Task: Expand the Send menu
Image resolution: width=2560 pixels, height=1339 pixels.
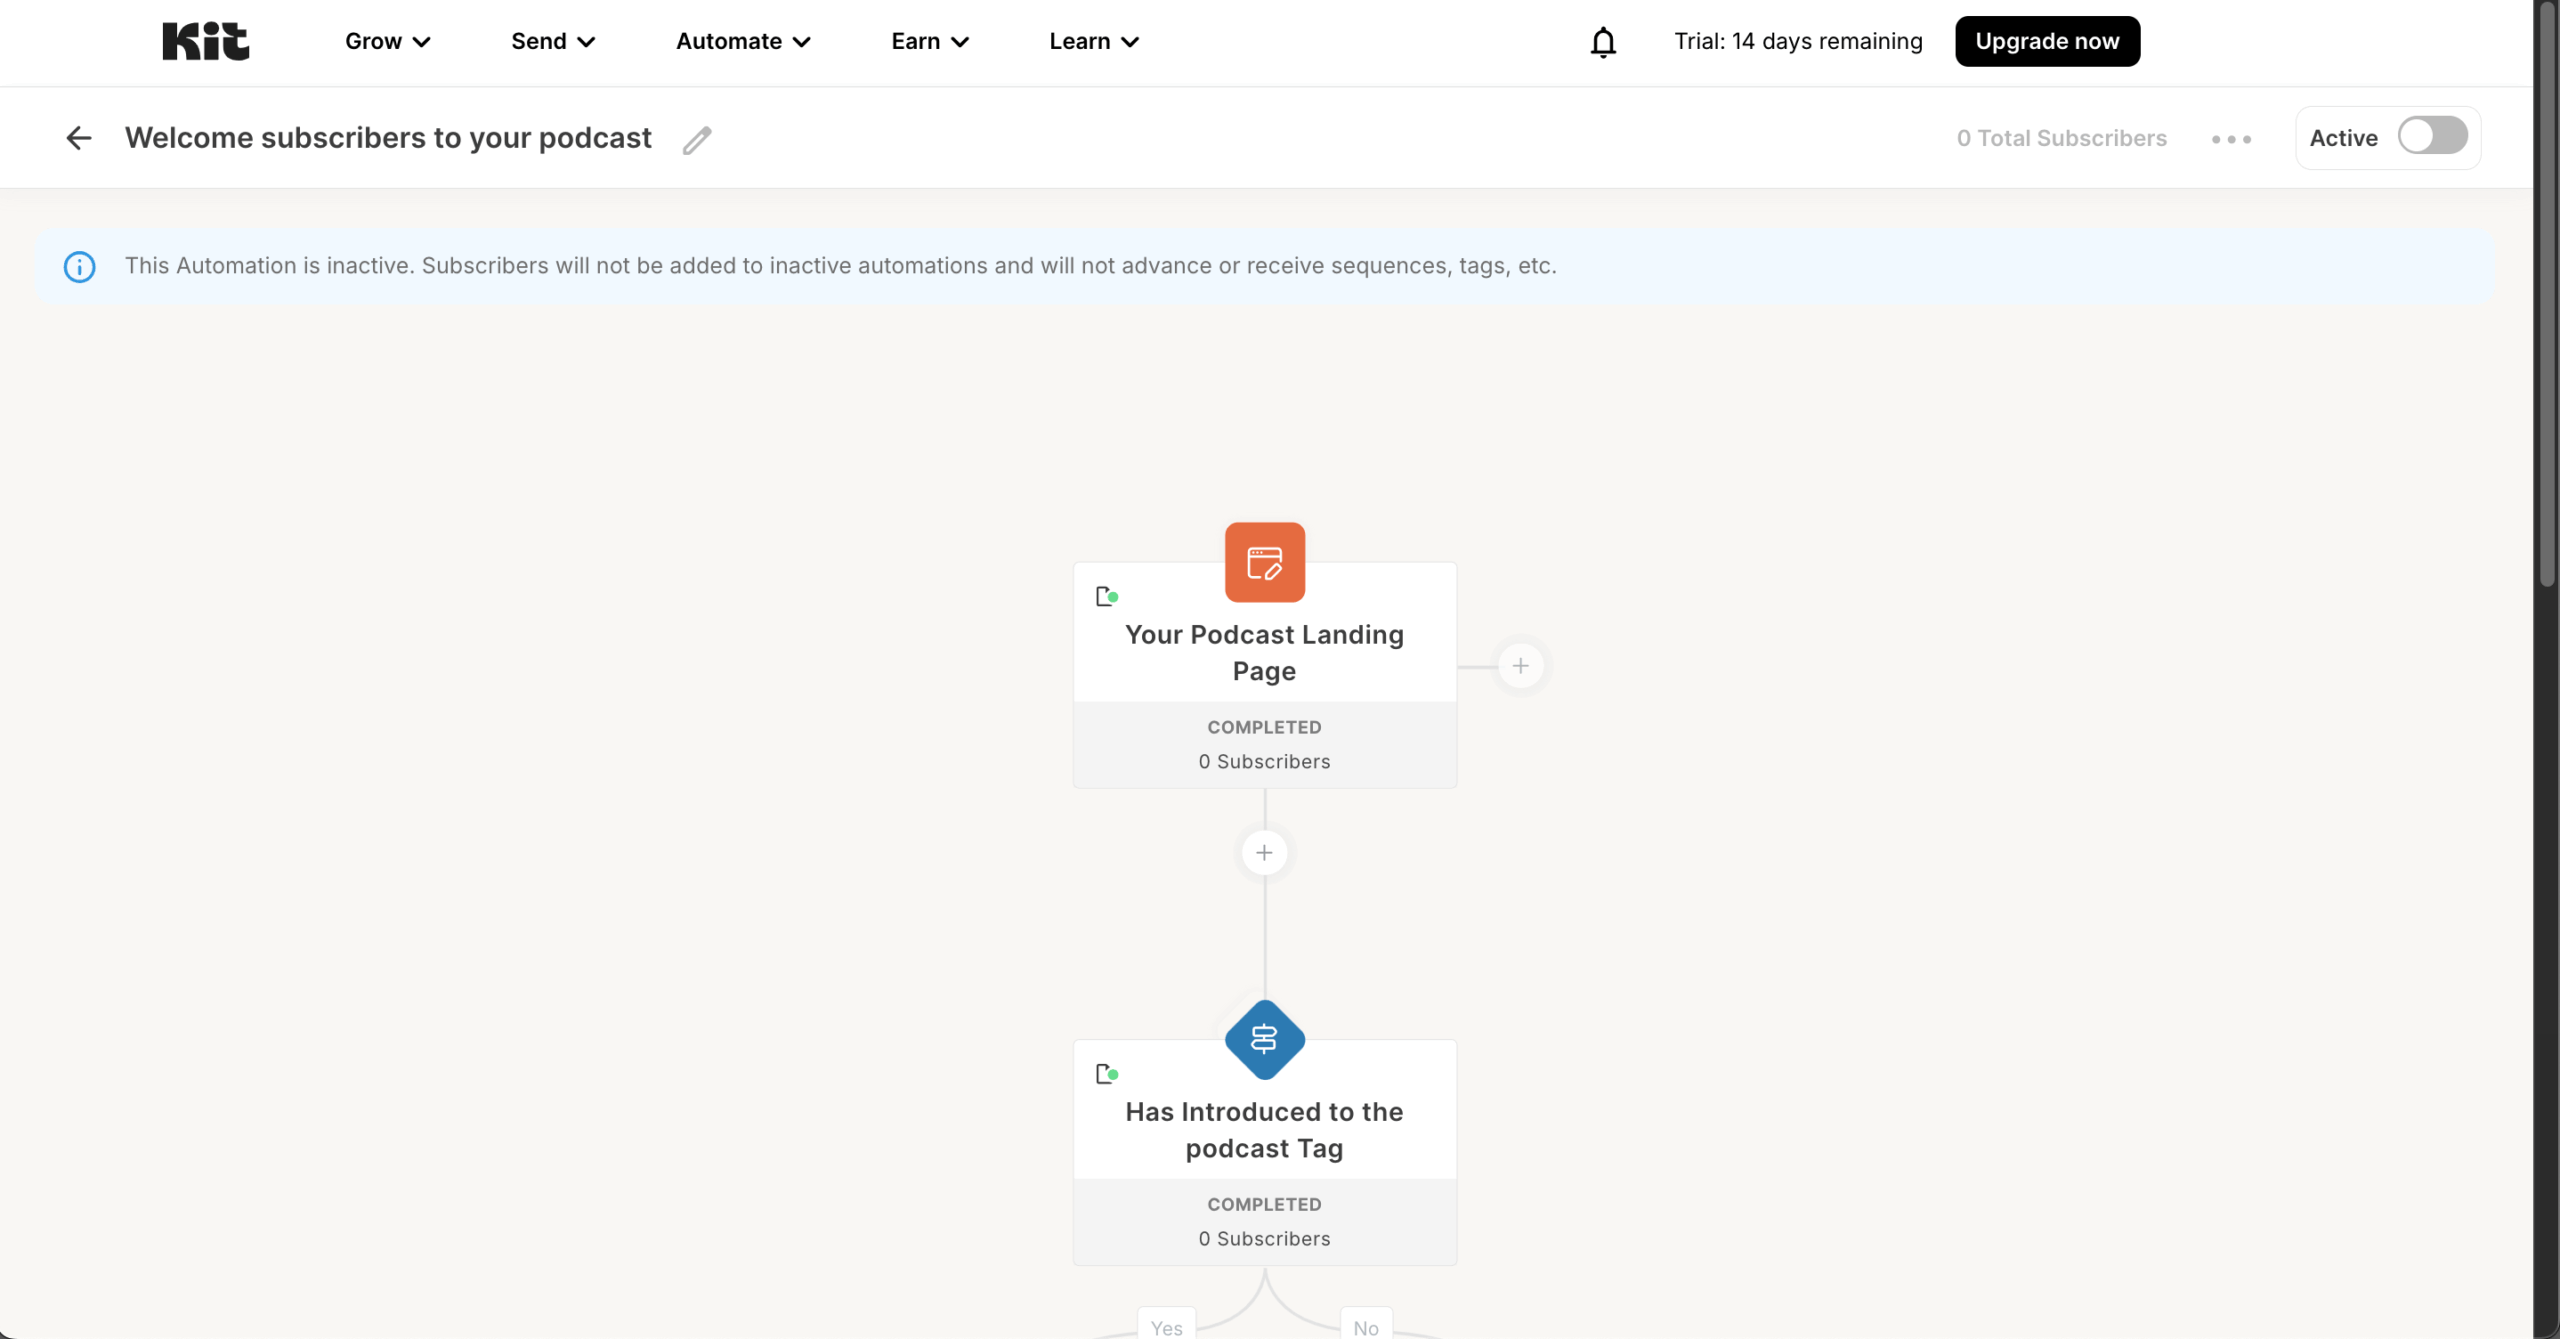Action: pyautogui.click(x=553, y=41)
